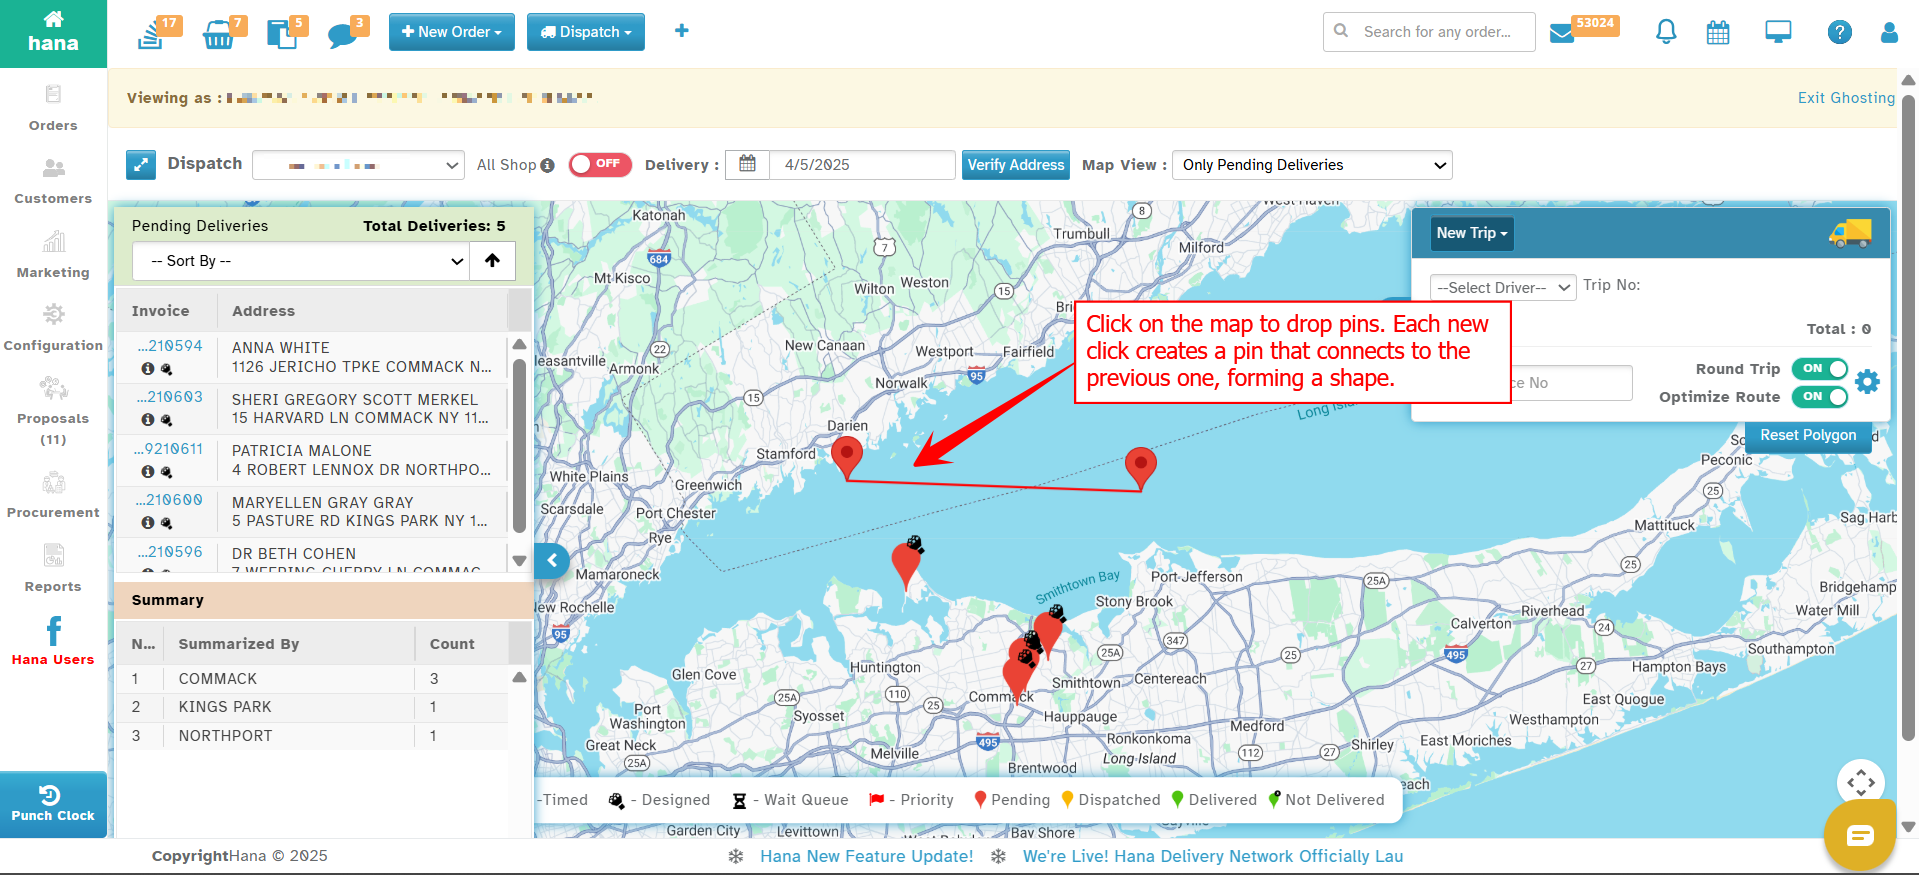Screen dimensions: 1919x875
Task: Click Reset Polygon button
Action: (1808, 436)
